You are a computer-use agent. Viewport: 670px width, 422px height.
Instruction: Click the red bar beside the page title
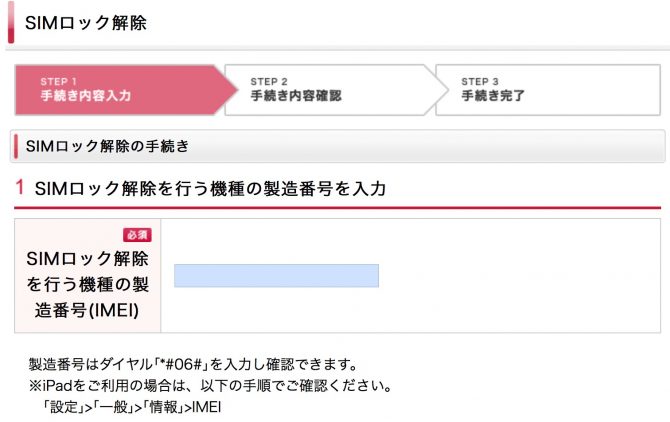click(11, 23)
